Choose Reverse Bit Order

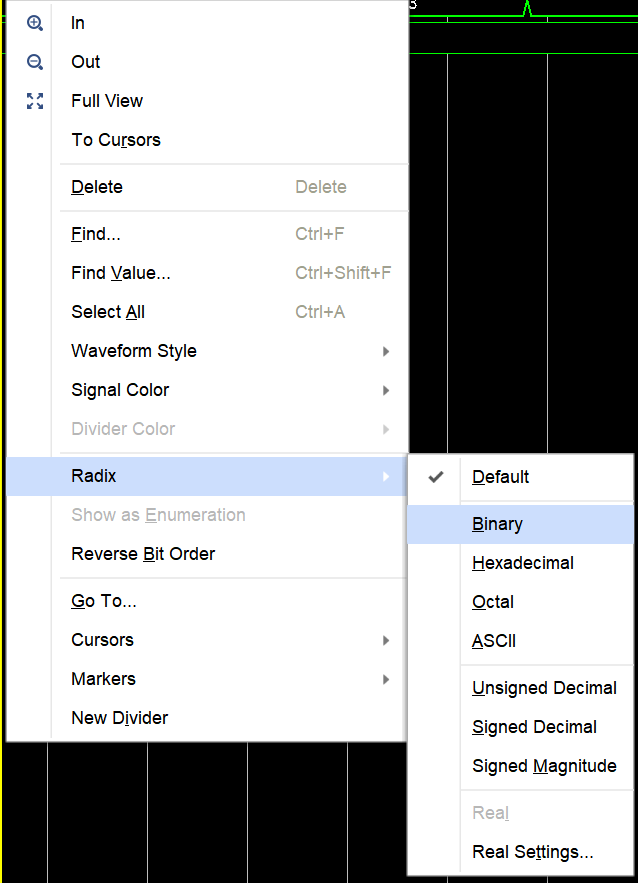click(143, 554)
